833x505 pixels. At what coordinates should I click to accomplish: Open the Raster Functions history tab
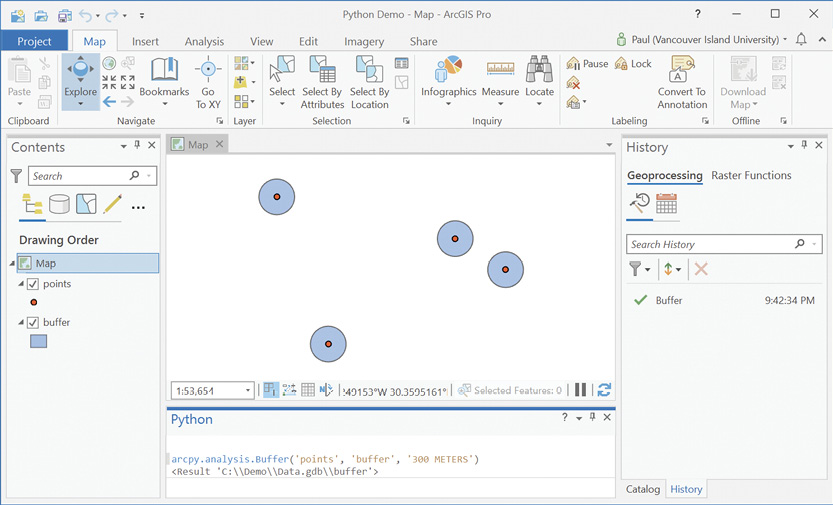pos(751,175)
